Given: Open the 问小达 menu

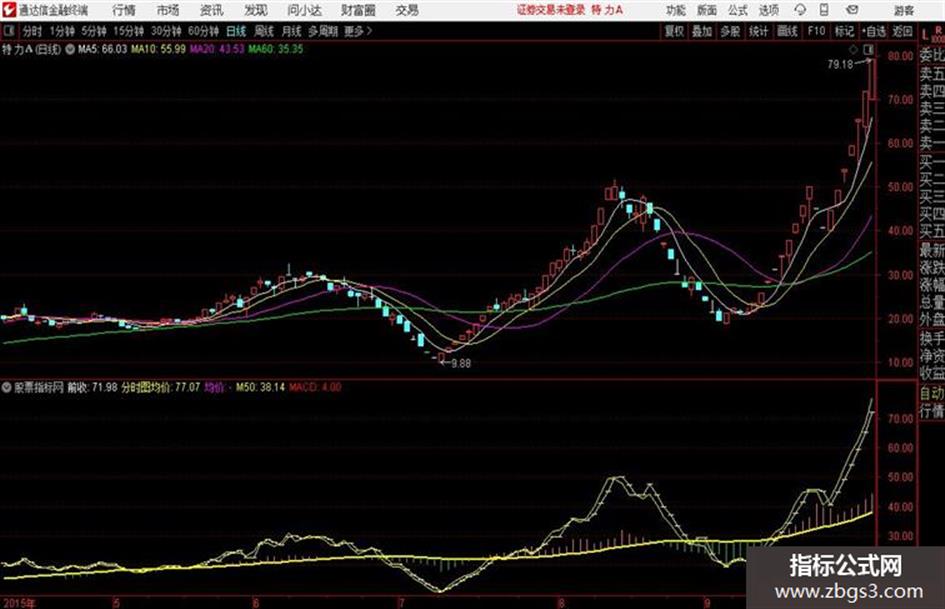Looking at the screenshot, I should [304, 10].
